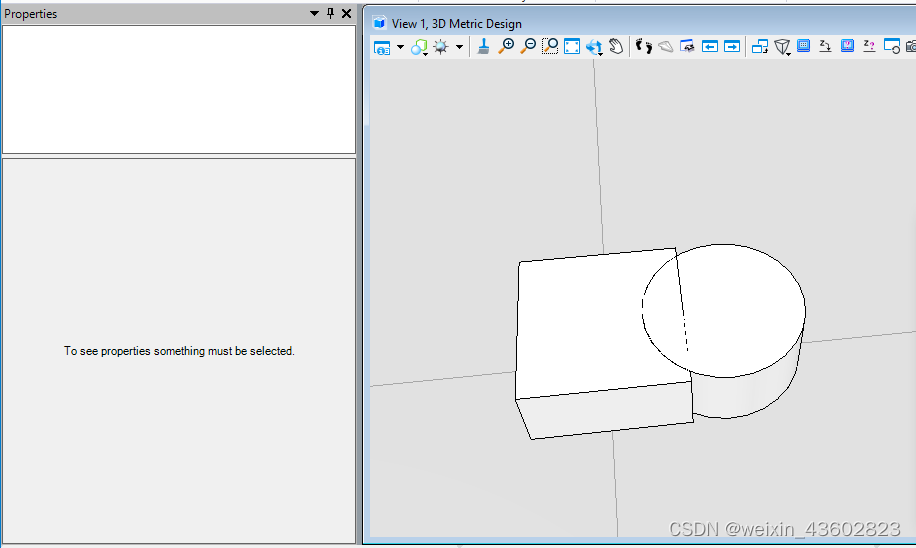The width and height of the screenshot is (916, 548).
Task: Click the view window refresh icon
Action: 891,47
